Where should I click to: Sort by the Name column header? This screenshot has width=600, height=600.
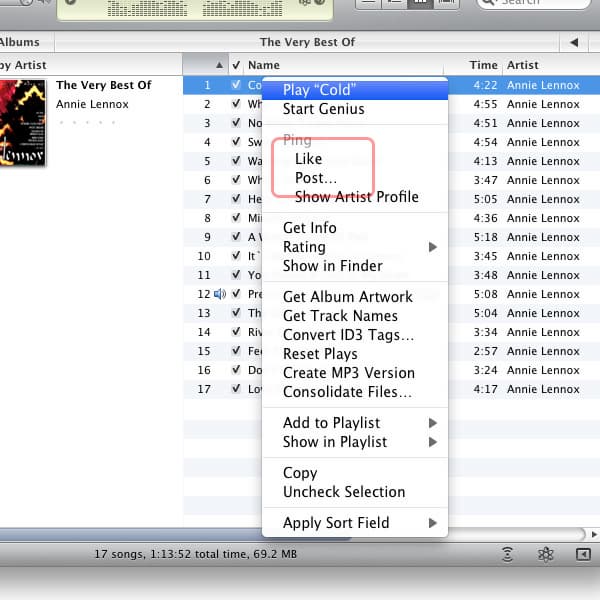(x=343, y=65)
